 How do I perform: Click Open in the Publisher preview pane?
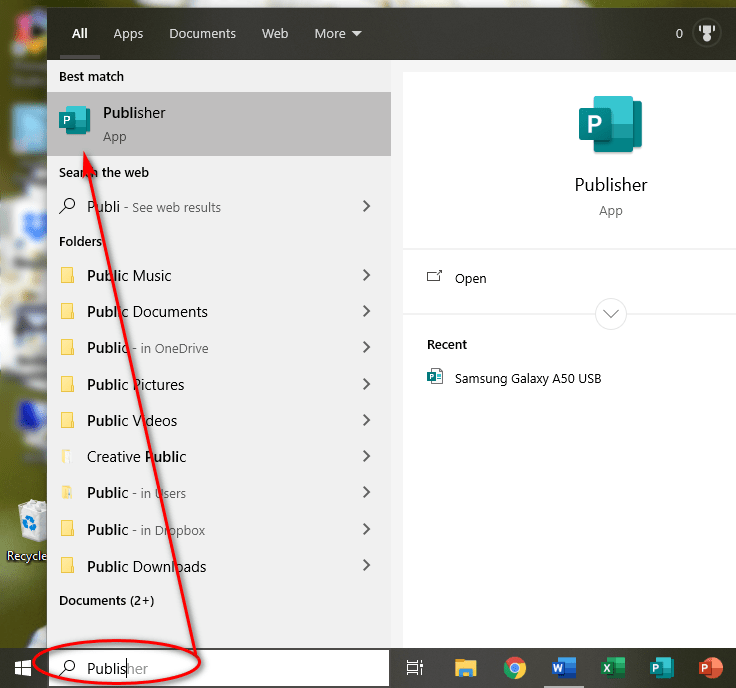click(x=470, y=278)
